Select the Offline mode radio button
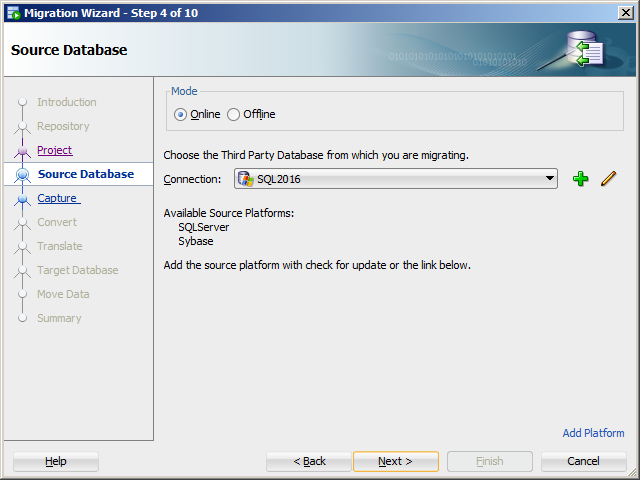 tap(233, 115)
